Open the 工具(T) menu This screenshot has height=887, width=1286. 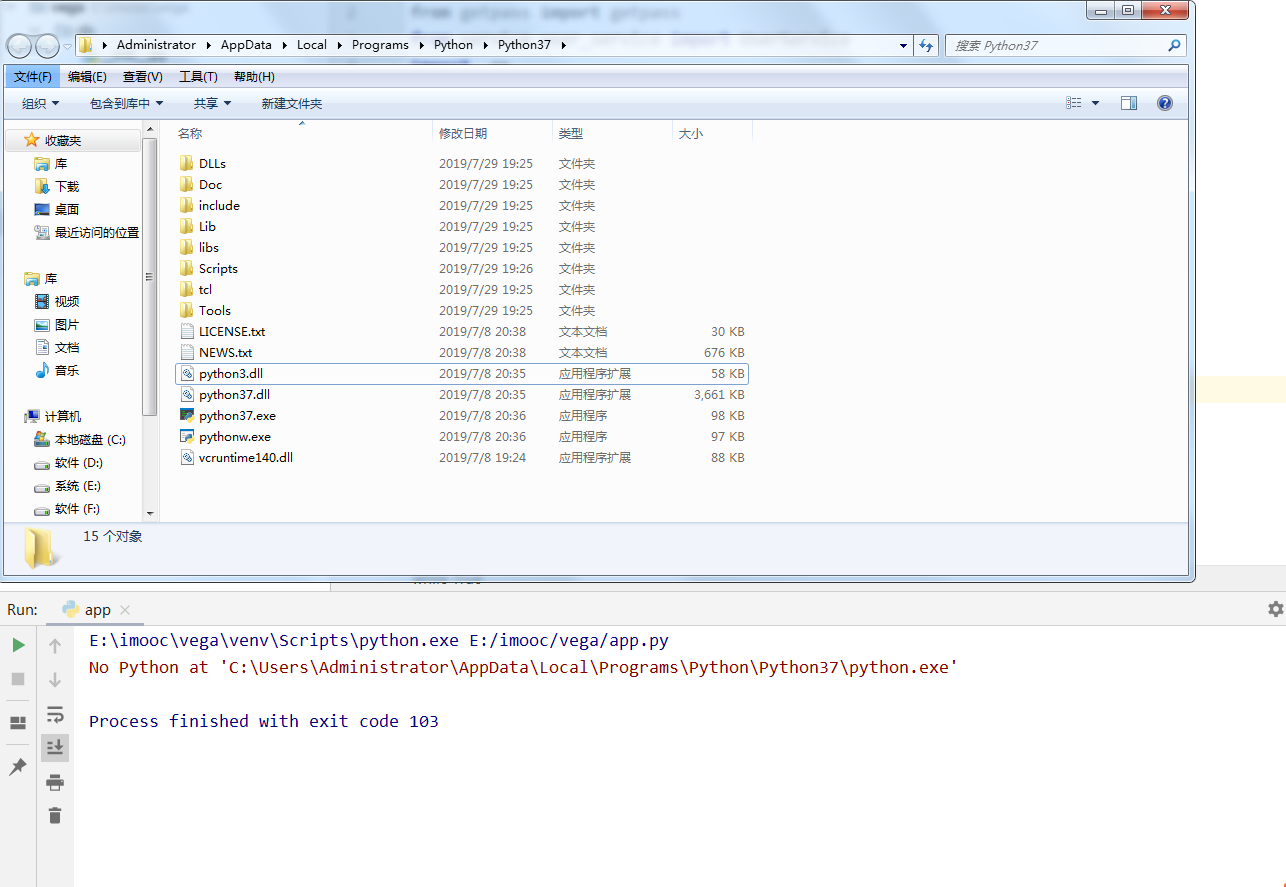tap(198, 77)
